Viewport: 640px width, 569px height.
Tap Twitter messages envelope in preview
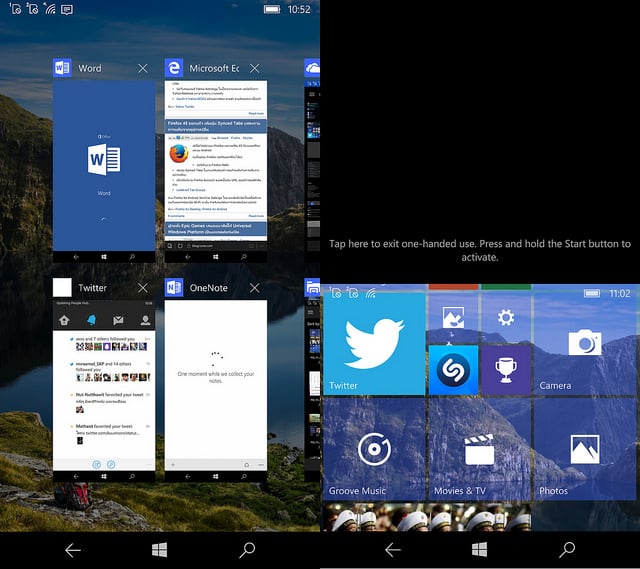coord(118,320)
